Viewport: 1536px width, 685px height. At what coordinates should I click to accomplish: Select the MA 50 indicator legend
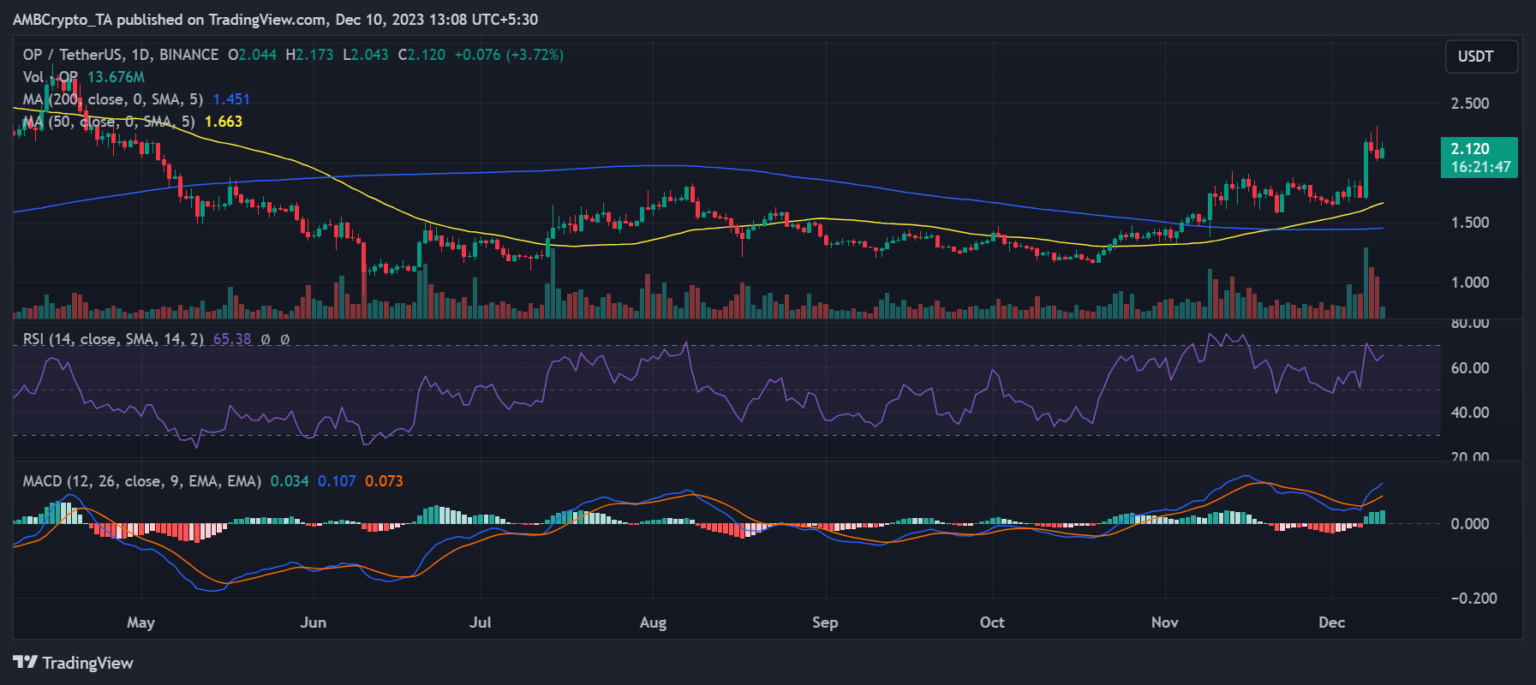[104, 121]
